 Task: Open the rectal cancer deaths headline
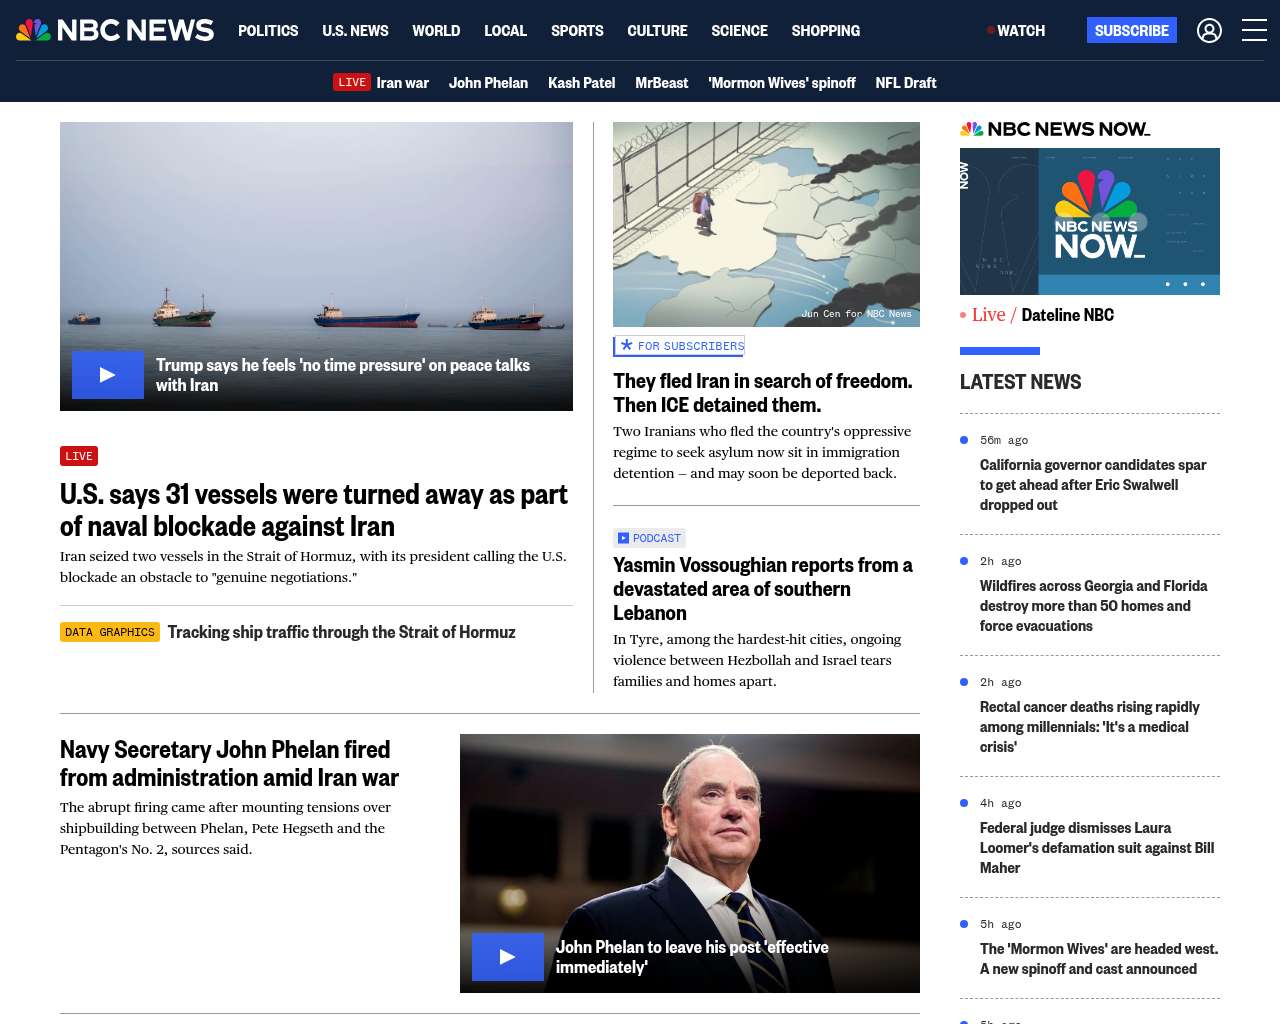pos(1089,727)
